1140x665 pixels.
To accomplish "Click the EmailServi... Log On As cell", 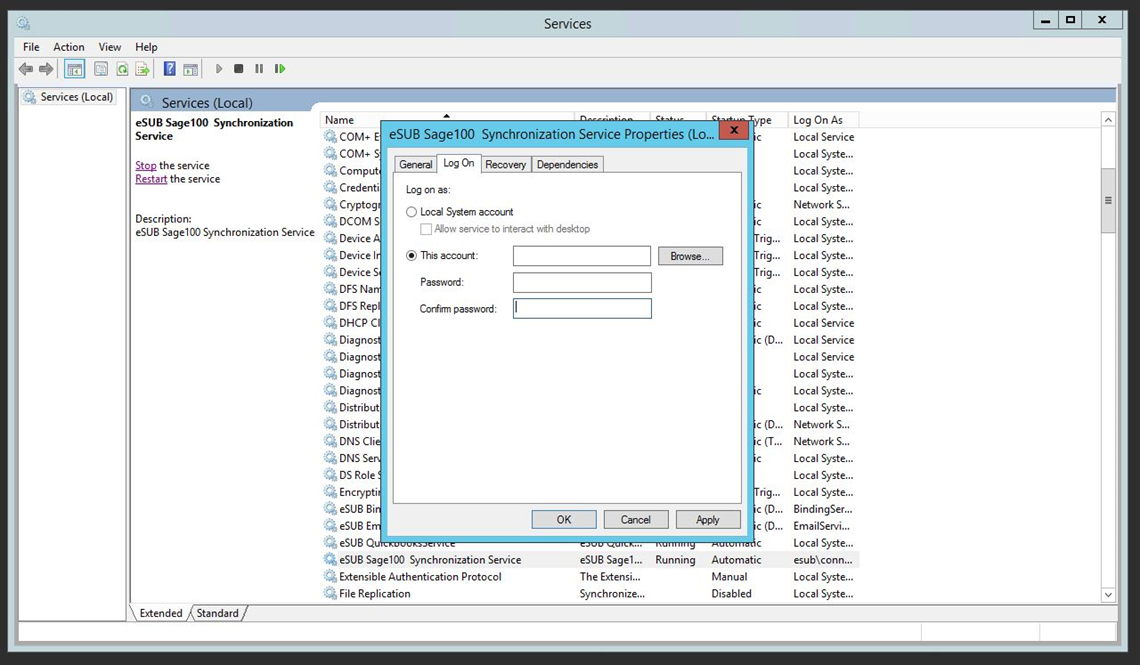I will click(x=822, y=526).
